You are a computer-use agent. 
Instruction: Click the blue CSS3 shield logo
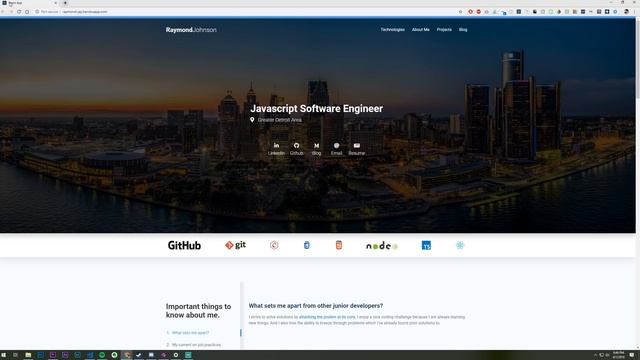click(307, 245)
